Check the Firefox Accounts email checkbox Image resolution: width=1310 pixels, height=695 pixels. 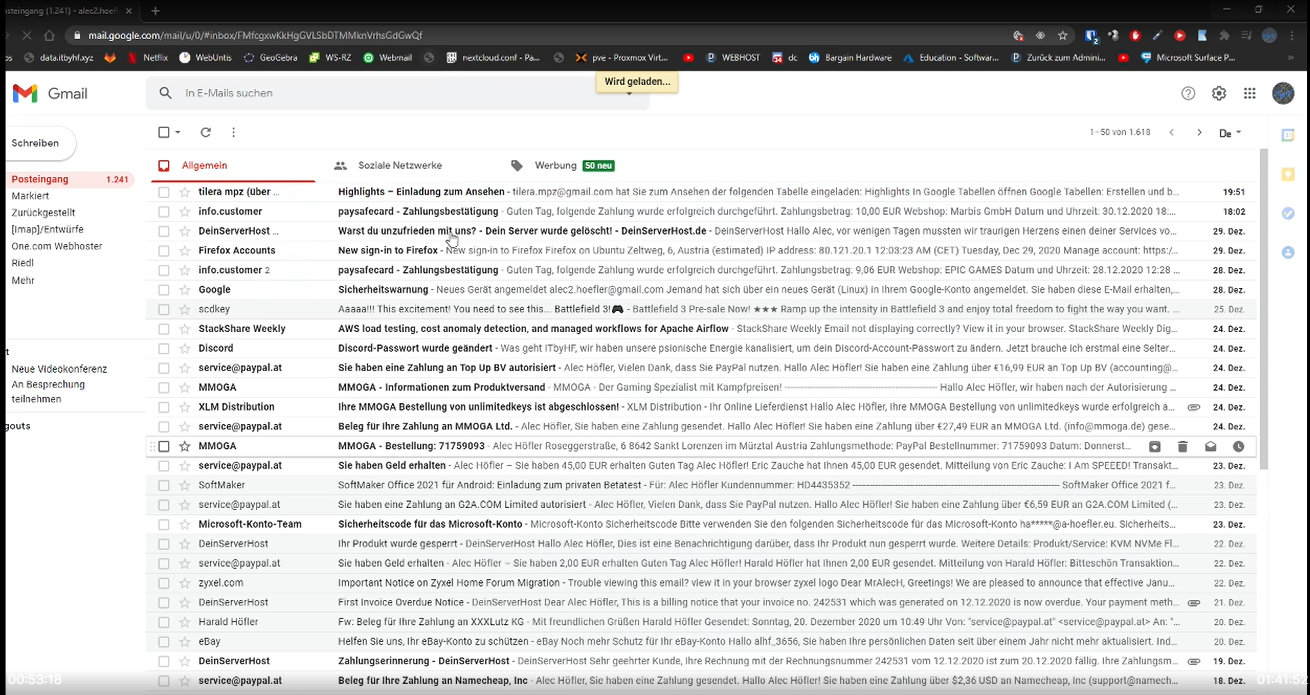[x=164, y=250]
